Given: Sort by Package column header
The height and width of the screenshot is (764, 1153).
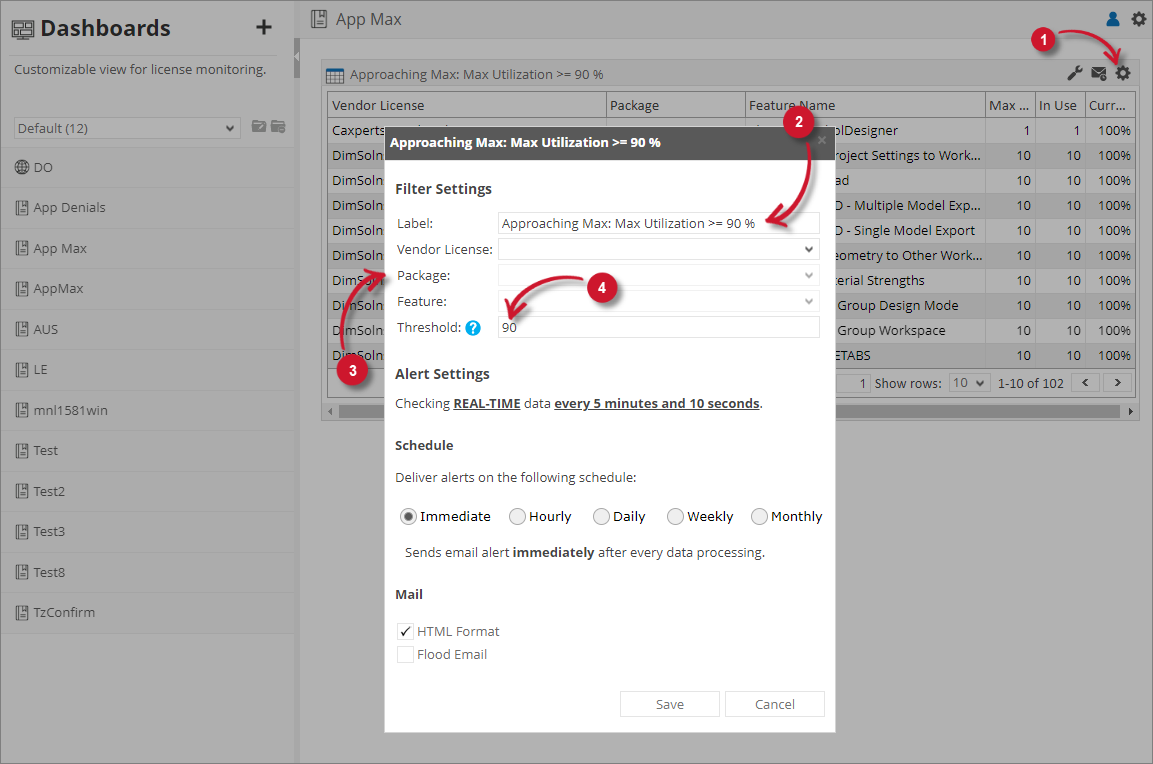Looking at the screenshot, I should [x=675, y=105].
